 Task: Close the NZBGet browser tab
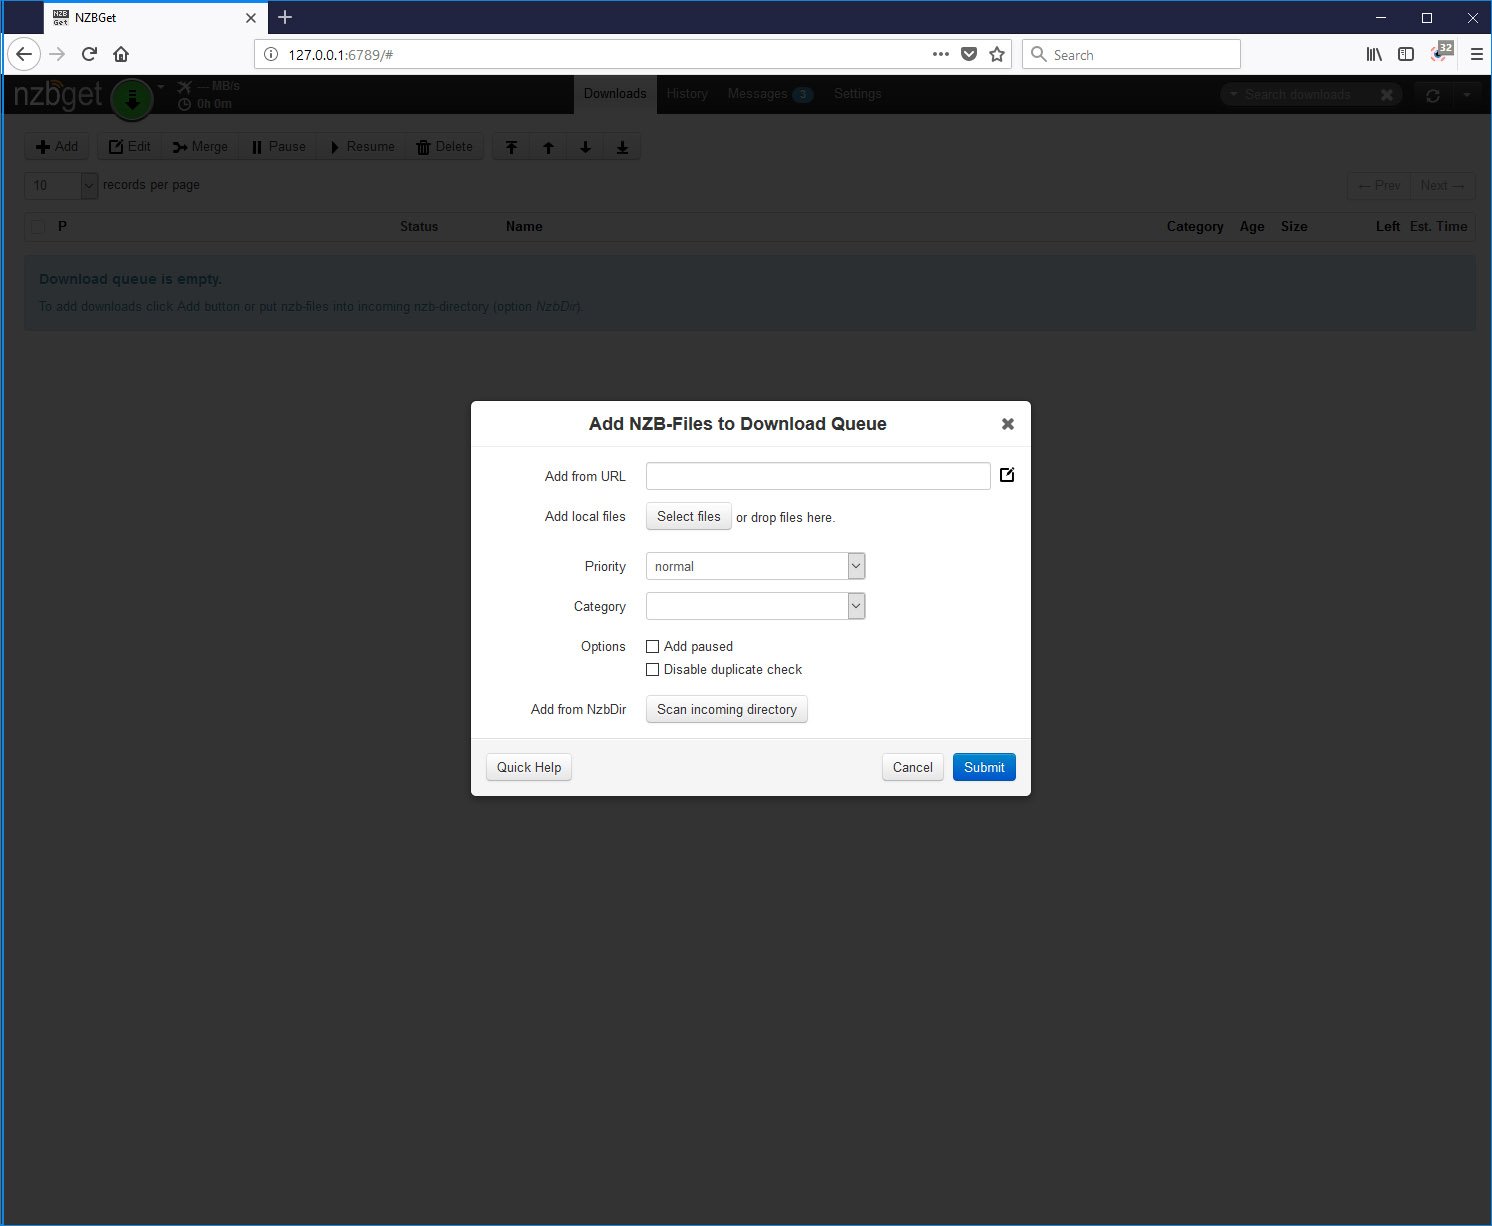[251, 18]
